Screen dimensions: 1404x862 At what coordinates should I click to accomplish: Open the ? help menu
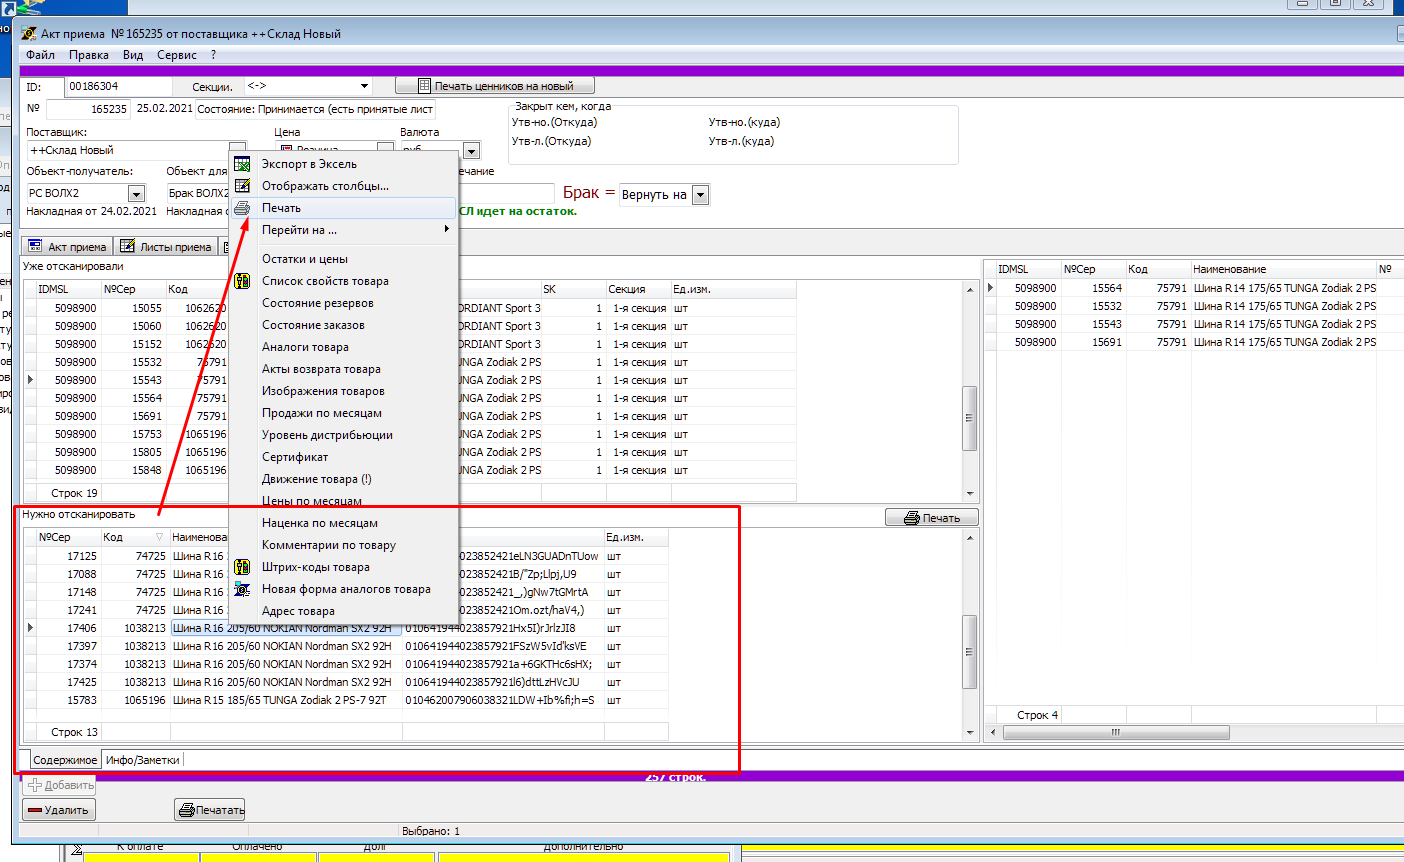(213, 55)
